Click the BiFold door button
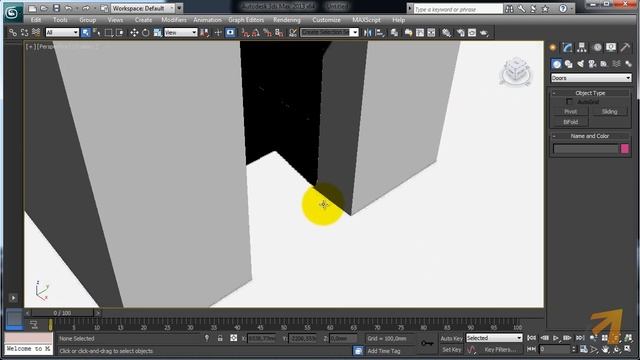 coord(570,122)
